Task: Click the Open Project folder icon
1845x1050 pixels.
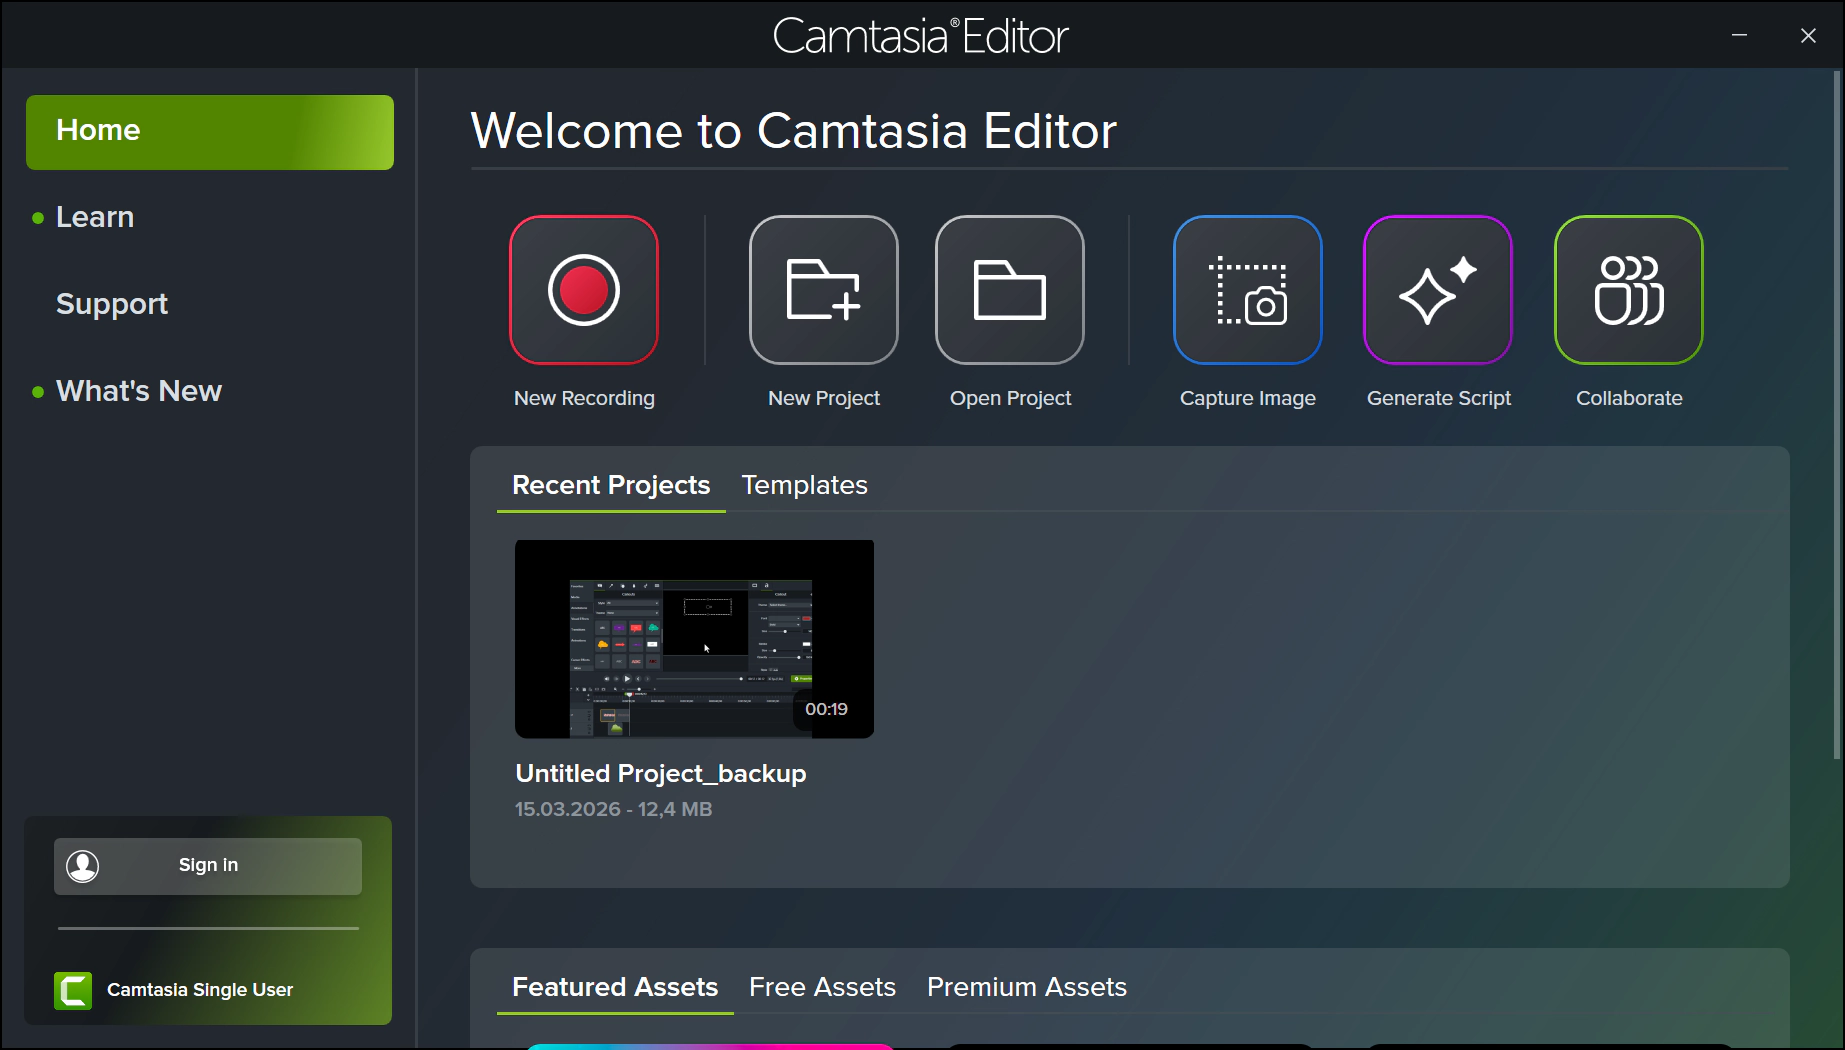Action: [x=1009, y=290]
